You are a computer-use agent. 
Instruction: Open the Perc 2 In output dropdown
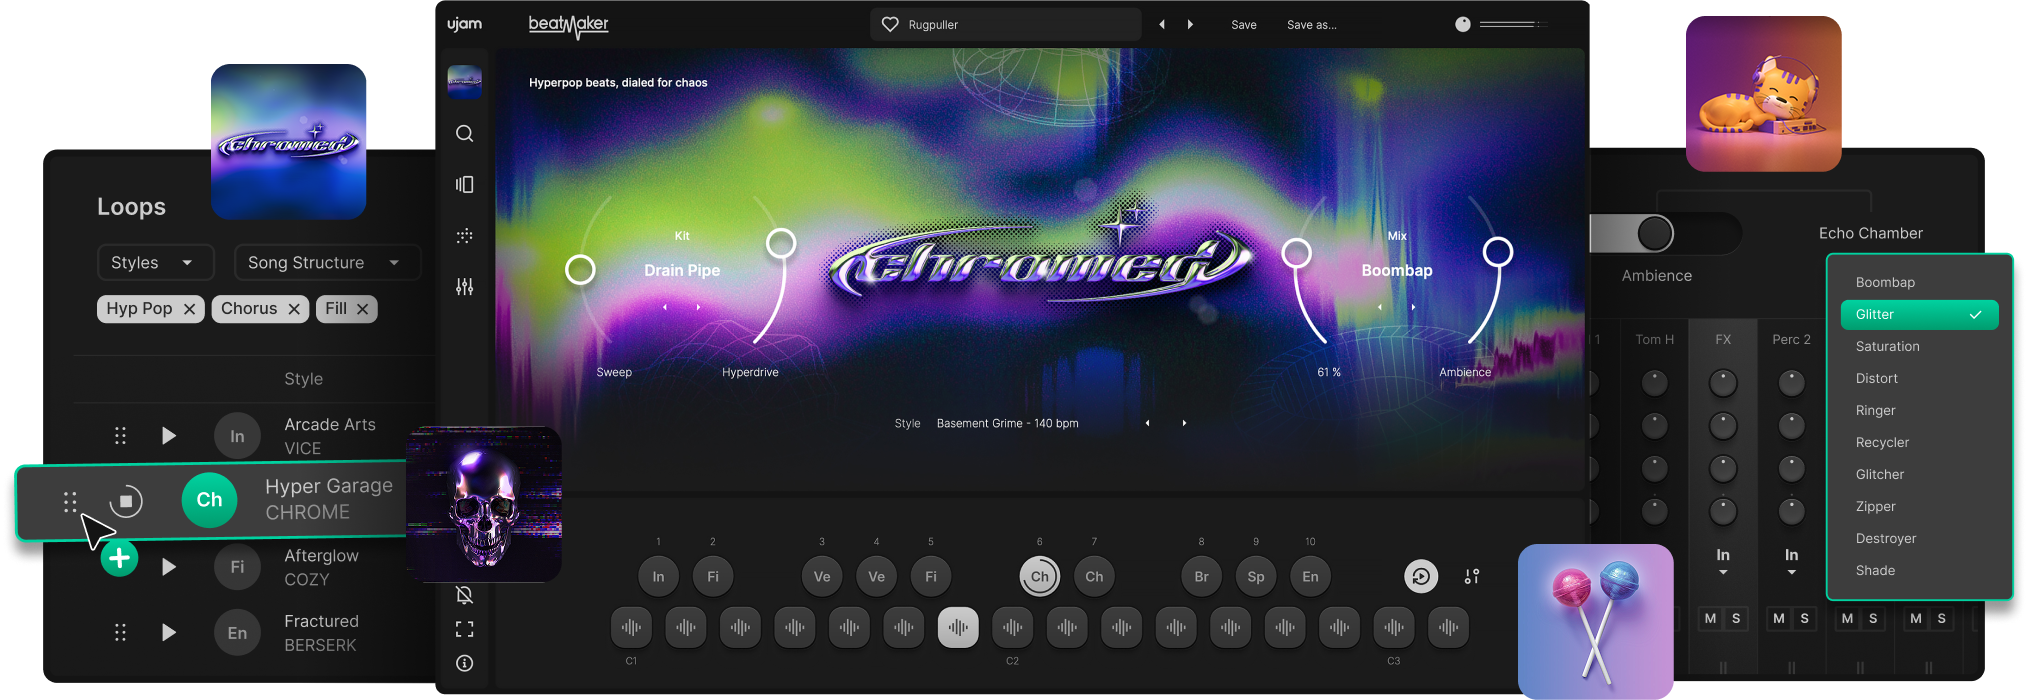[1791, 561]
